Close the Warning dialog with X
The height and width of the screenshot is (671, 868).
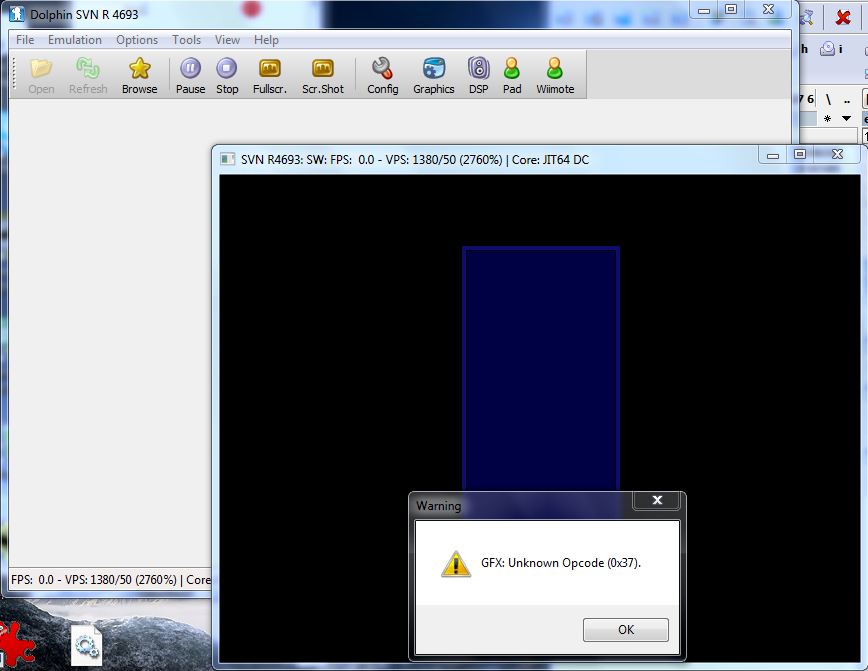pyautogui.click(x=657, y=501)
